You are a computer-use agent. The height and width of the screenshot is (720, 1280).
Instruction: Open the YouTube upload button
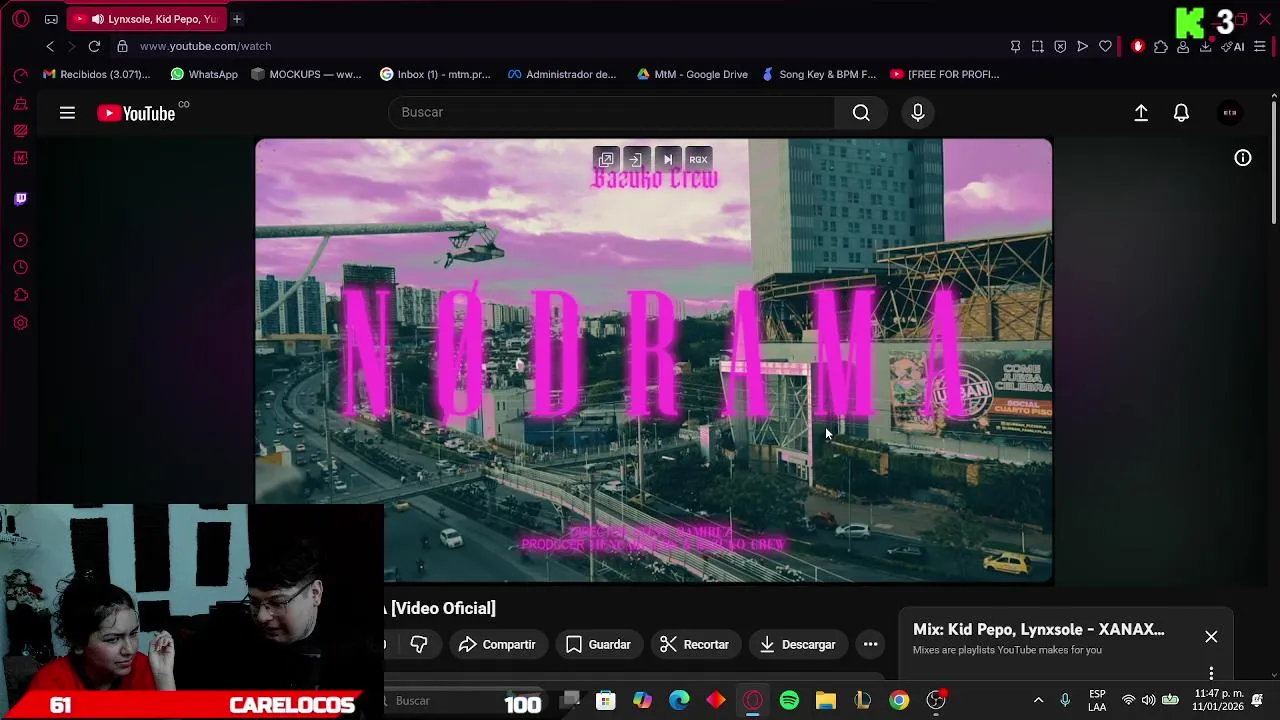pyautogui.click(x=1141, y=113)
